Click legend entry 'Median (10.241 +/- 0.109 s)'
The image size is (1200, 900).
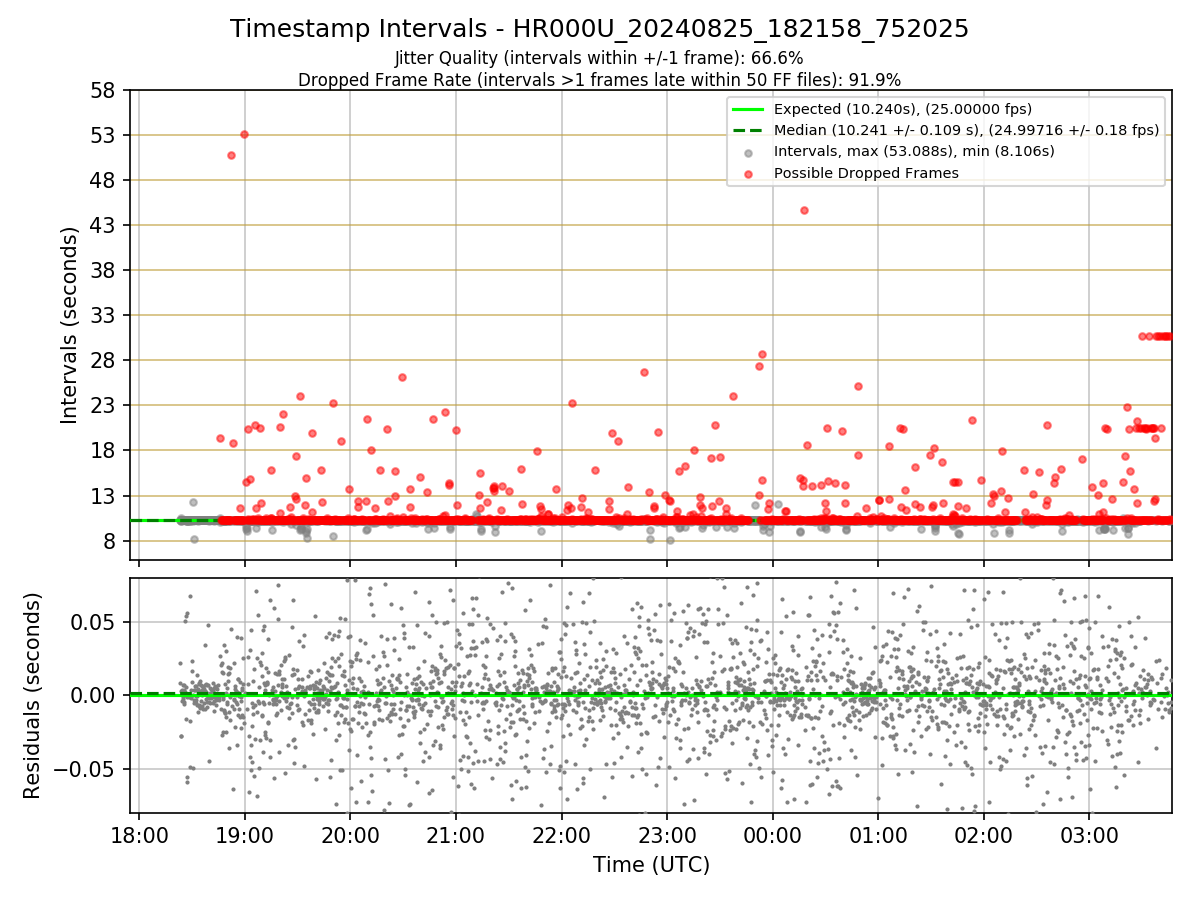click(966, 130)
